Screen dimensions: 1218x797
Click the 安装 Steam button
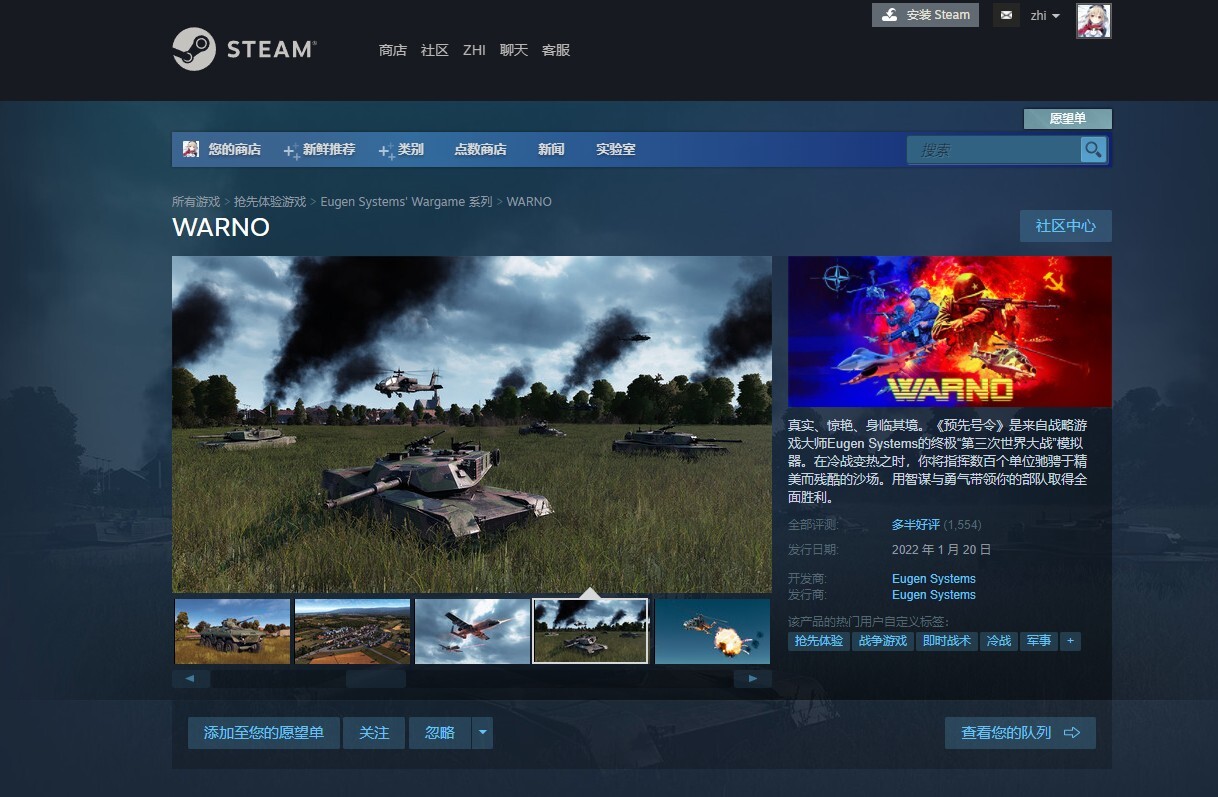coord(925,15)
